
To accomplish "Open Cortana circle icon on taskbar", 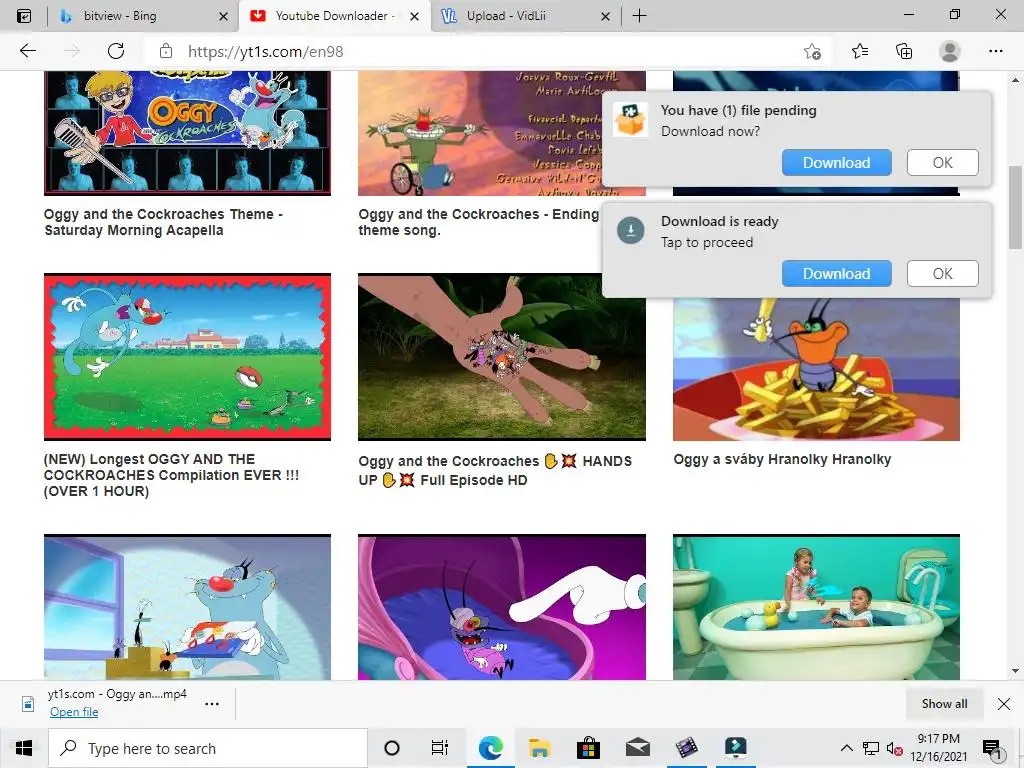I will tap(391, 748).
